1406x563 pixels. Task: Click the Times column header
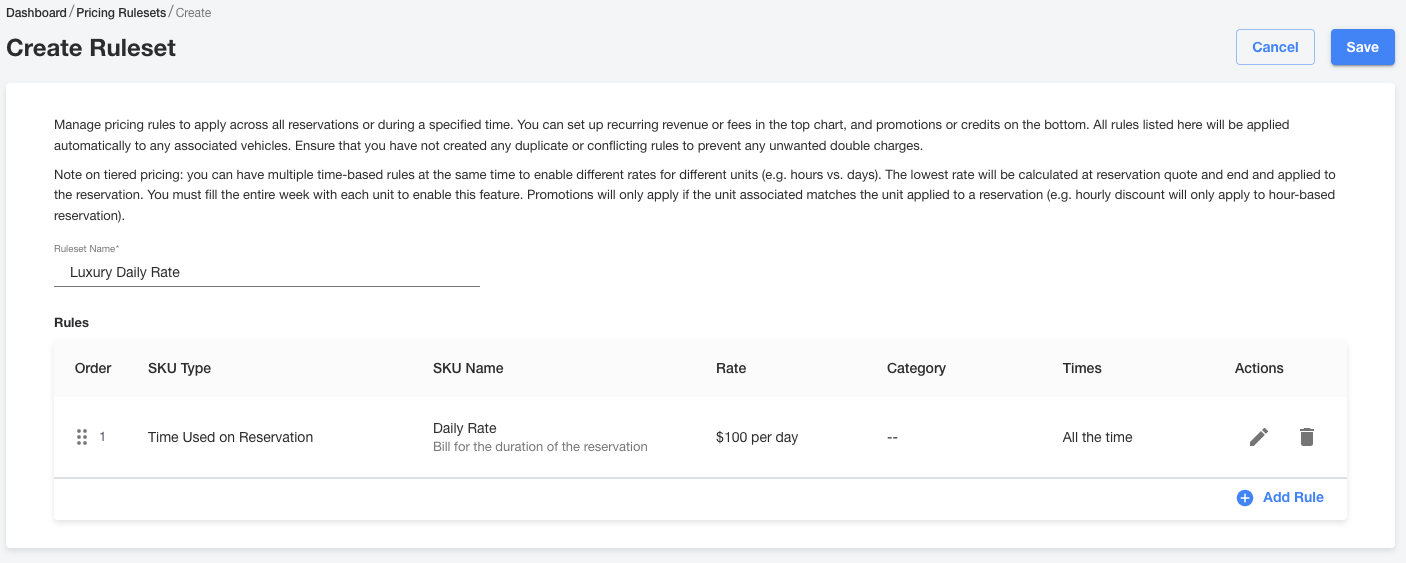(x=1082, y=368)
